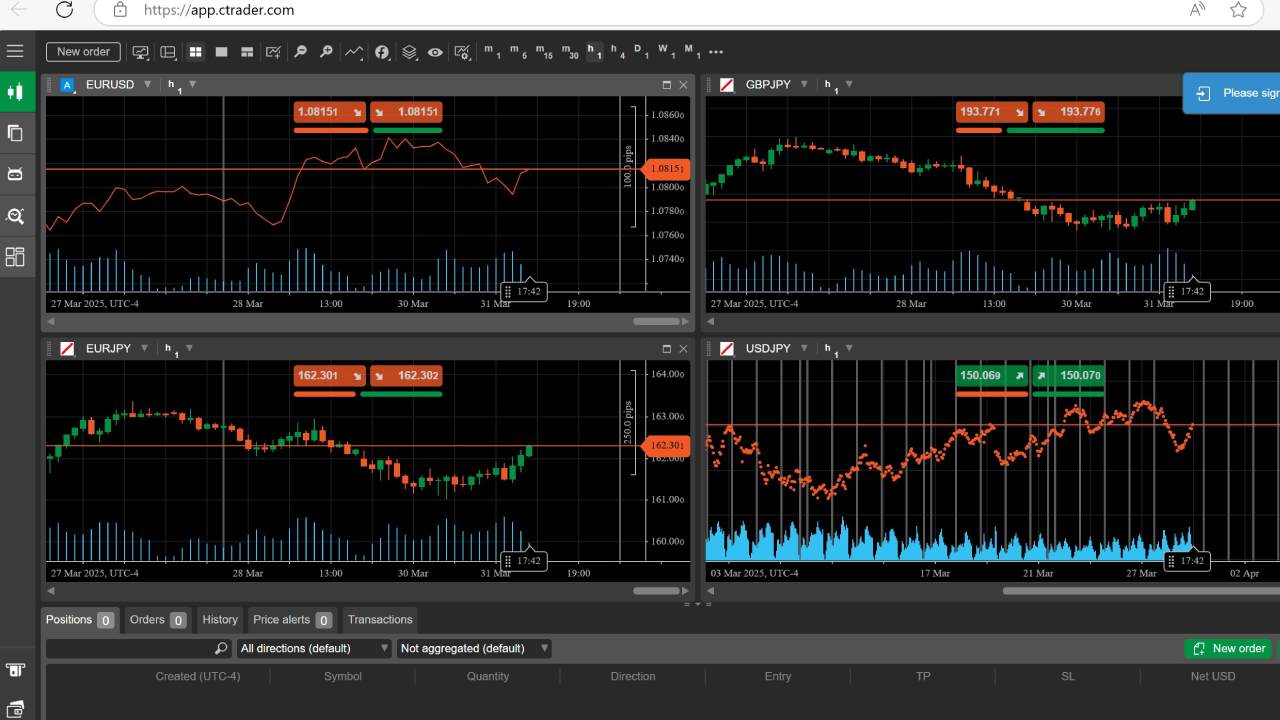The image size is (1280, 720).
Task: Click the zoom in magnifier in toolbar
Action: coord(326,52)
